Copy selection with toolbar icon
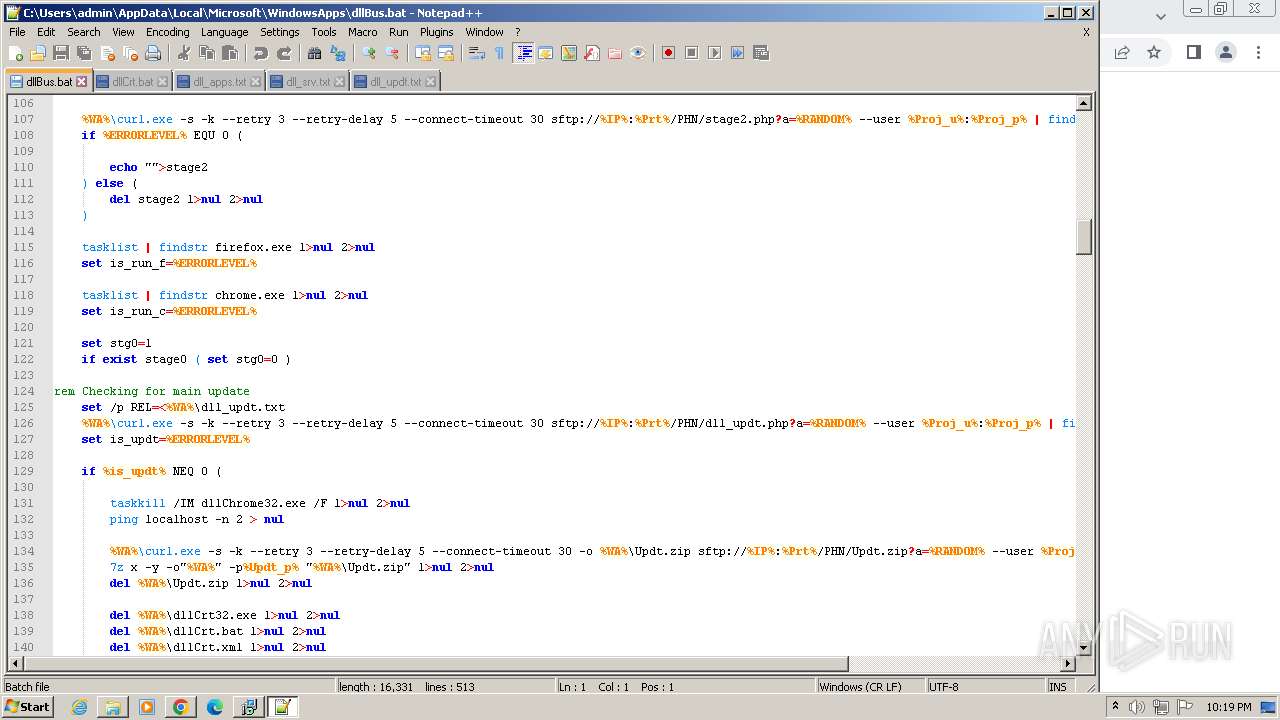The height and width of the screenshot is (720, 1280). [x=207, y=53]
